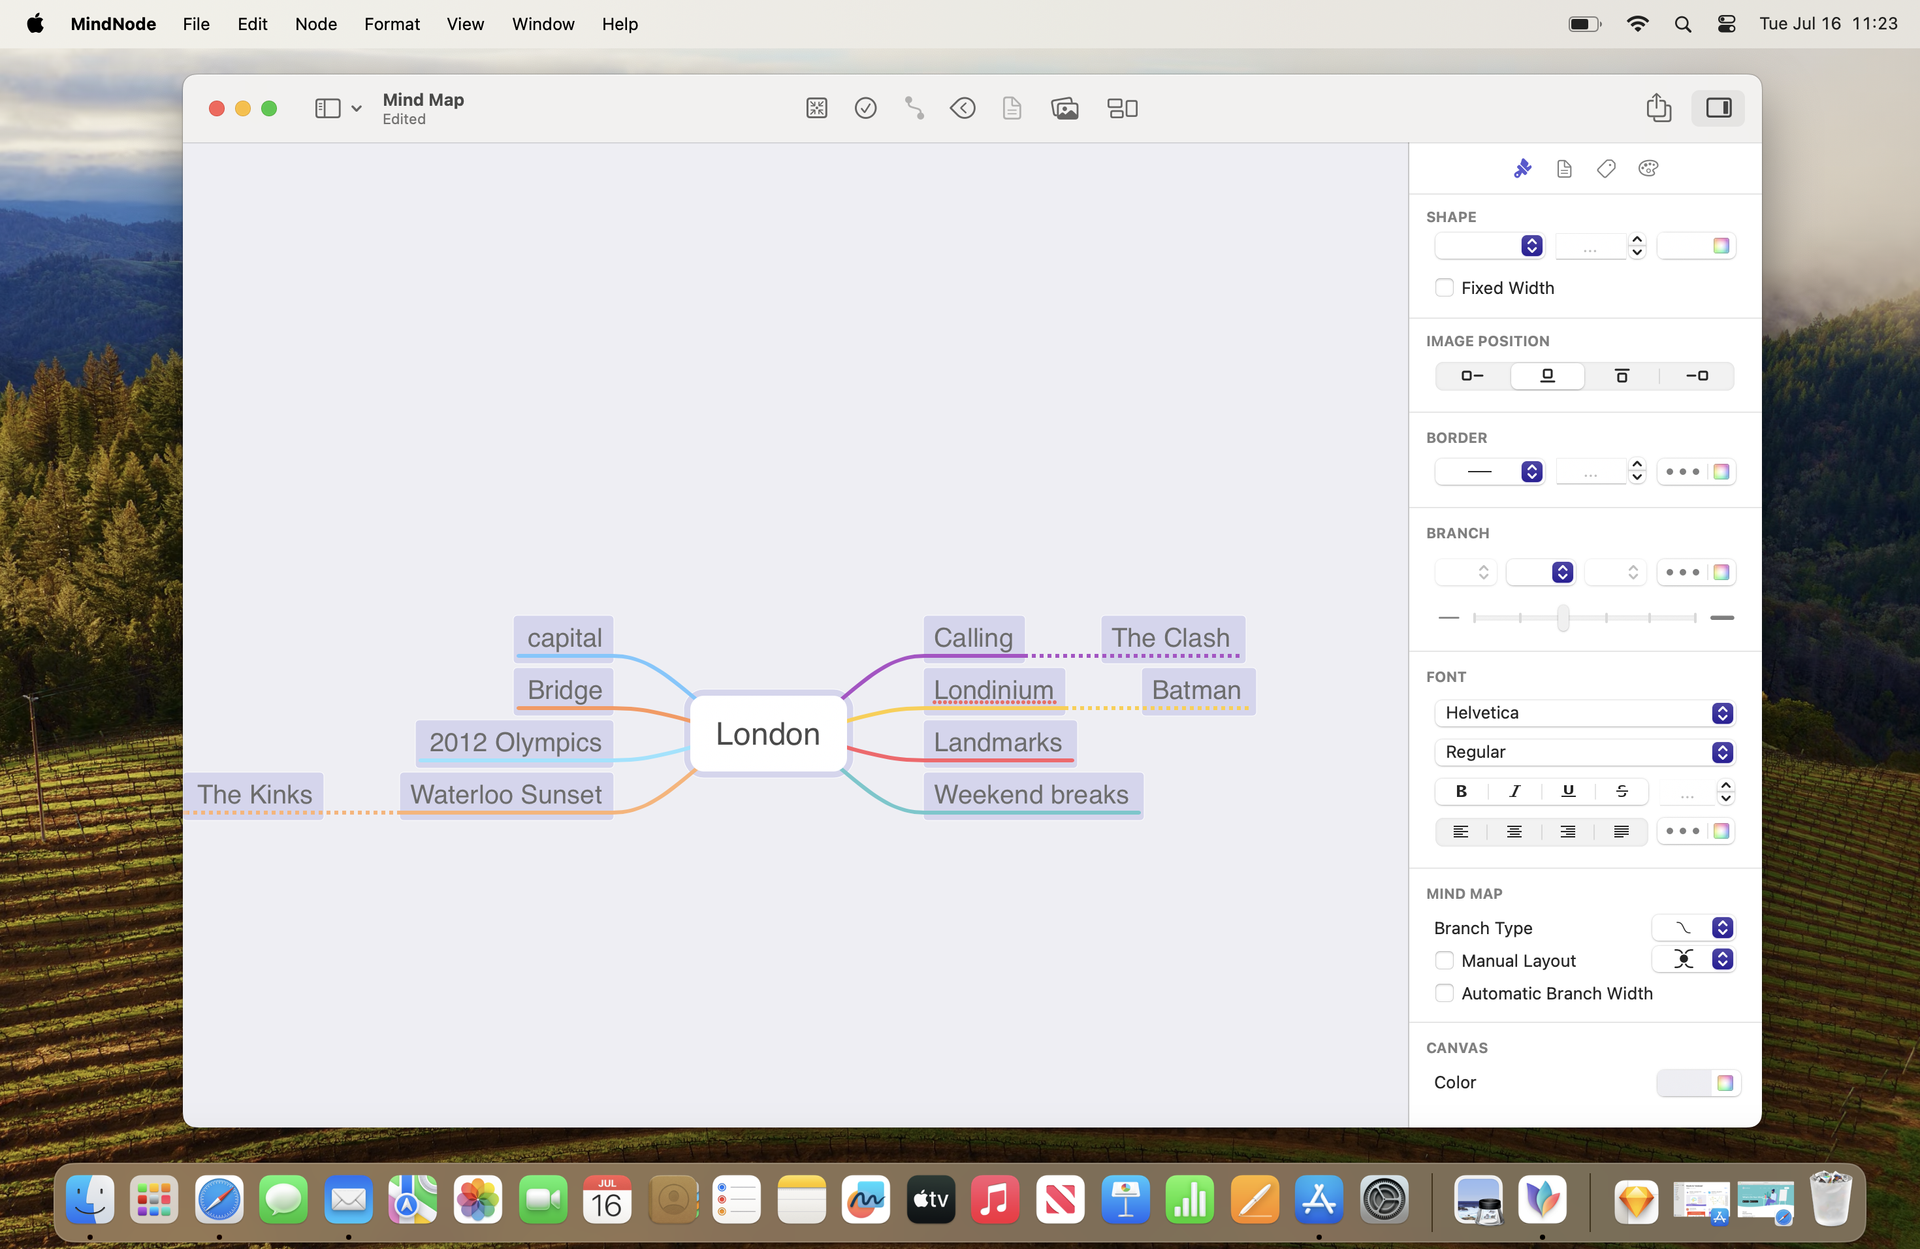Image resolution: width=1920 pixels, height=1249 pixels.
Task: Open the Branch Type dropdown
Action: pyautogui.click(x=1693, y=928)
